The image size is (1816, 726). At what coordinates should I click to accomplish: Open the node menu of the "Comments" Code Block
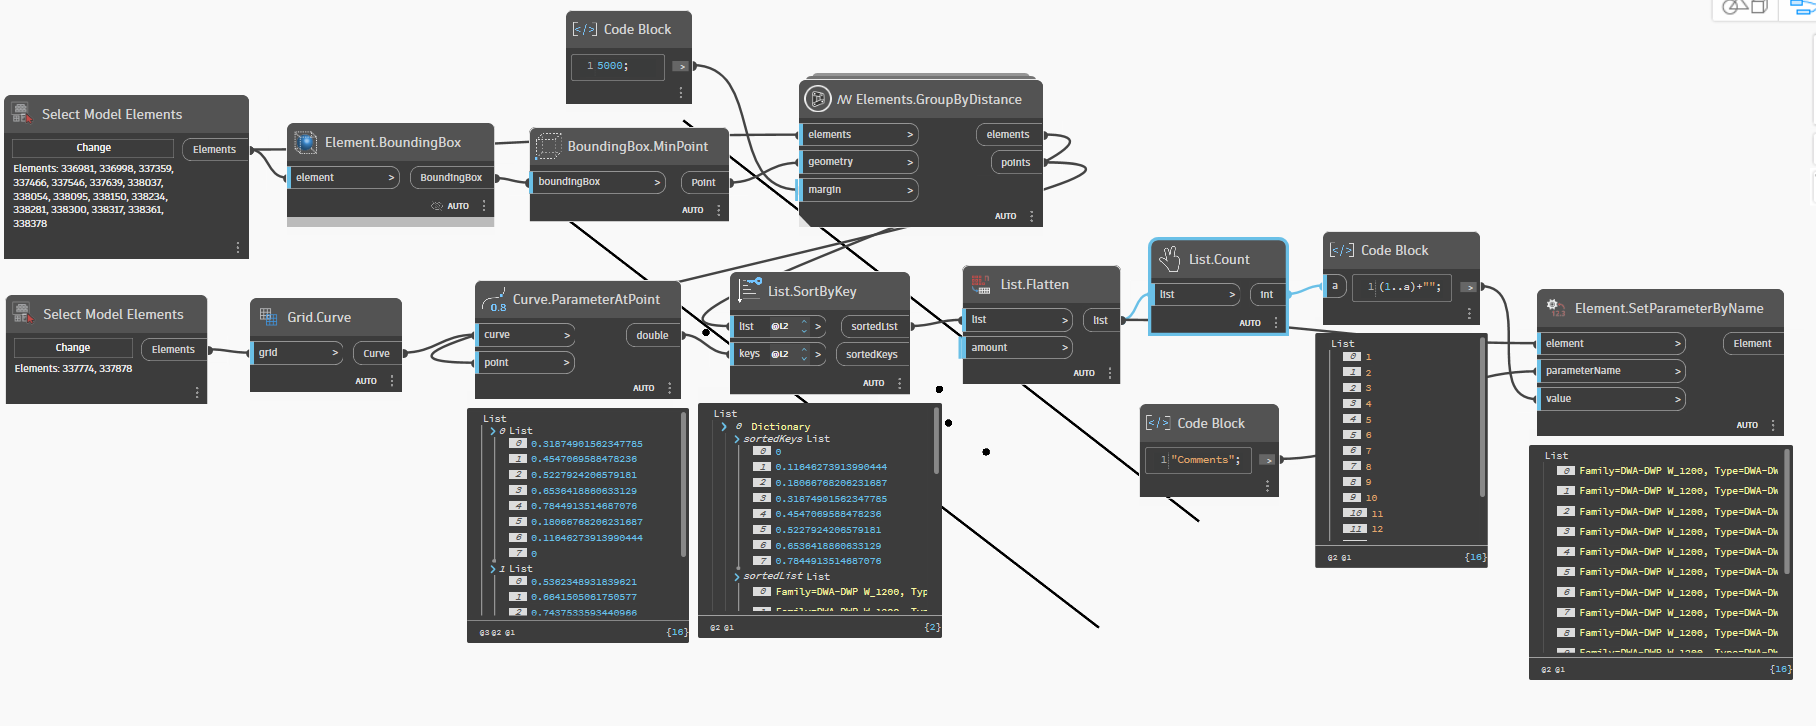click(1267, 486)
